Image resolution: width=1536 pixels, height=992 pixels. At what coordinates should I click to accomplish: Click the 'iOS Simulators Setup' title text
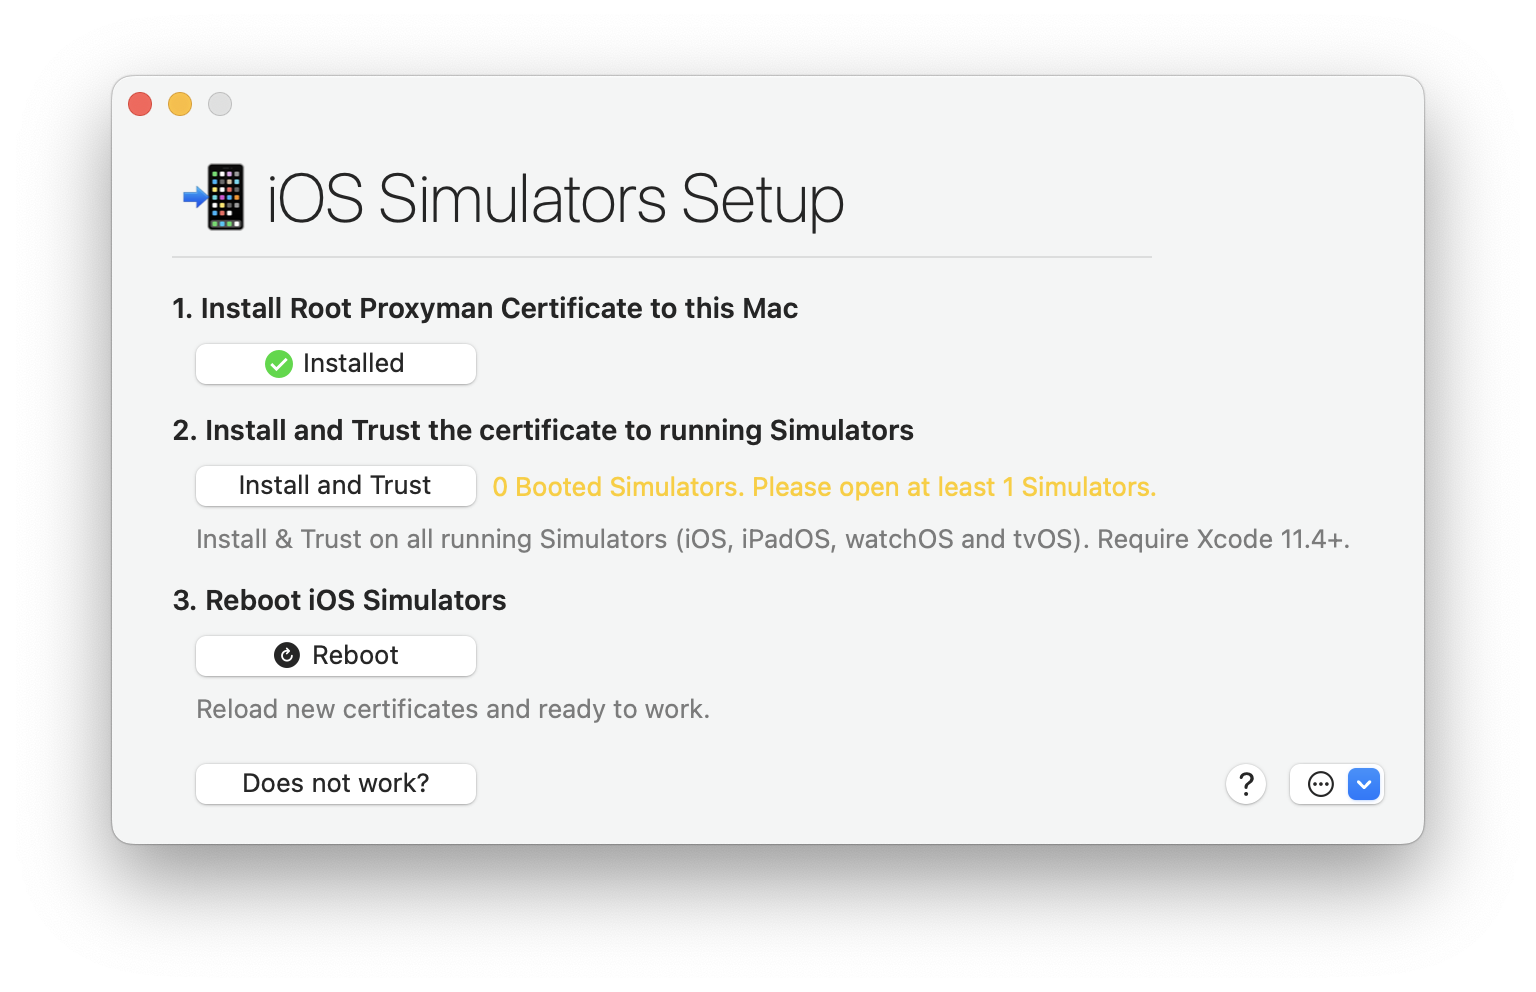554,199
